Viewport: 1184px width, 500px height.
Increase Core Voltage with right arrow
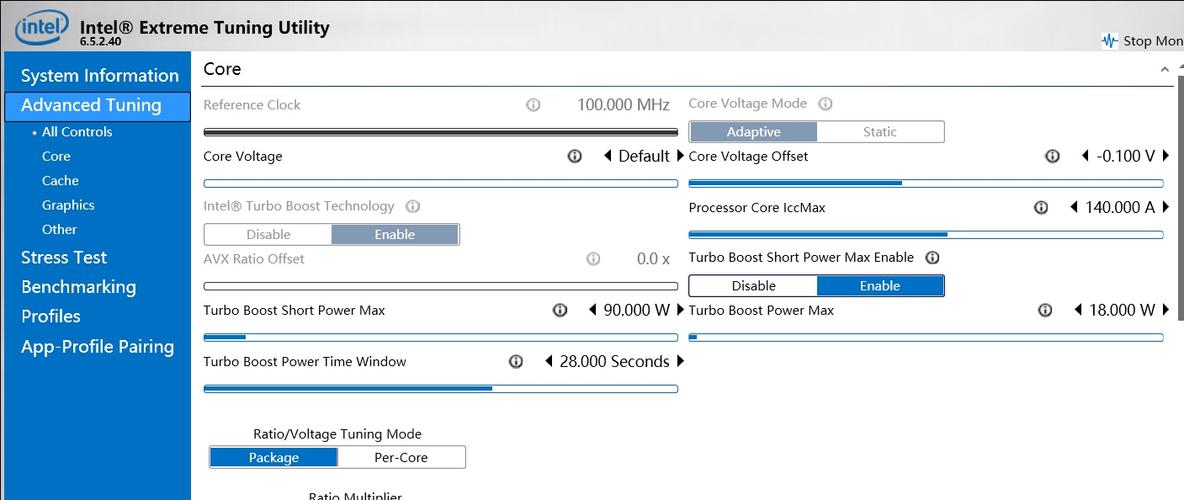click(680, 156)
